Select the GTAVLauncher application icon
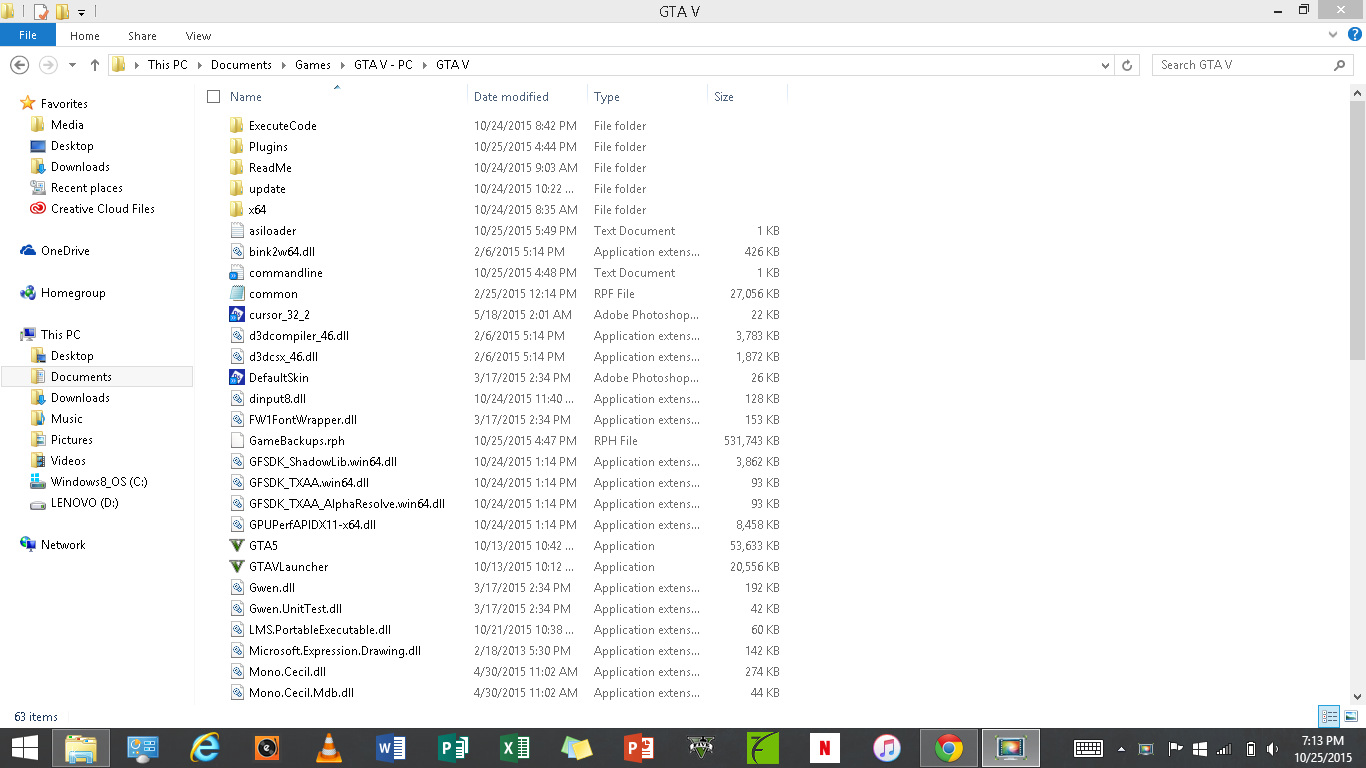This screenshot has width=1366, height=768. coord(237,567)
